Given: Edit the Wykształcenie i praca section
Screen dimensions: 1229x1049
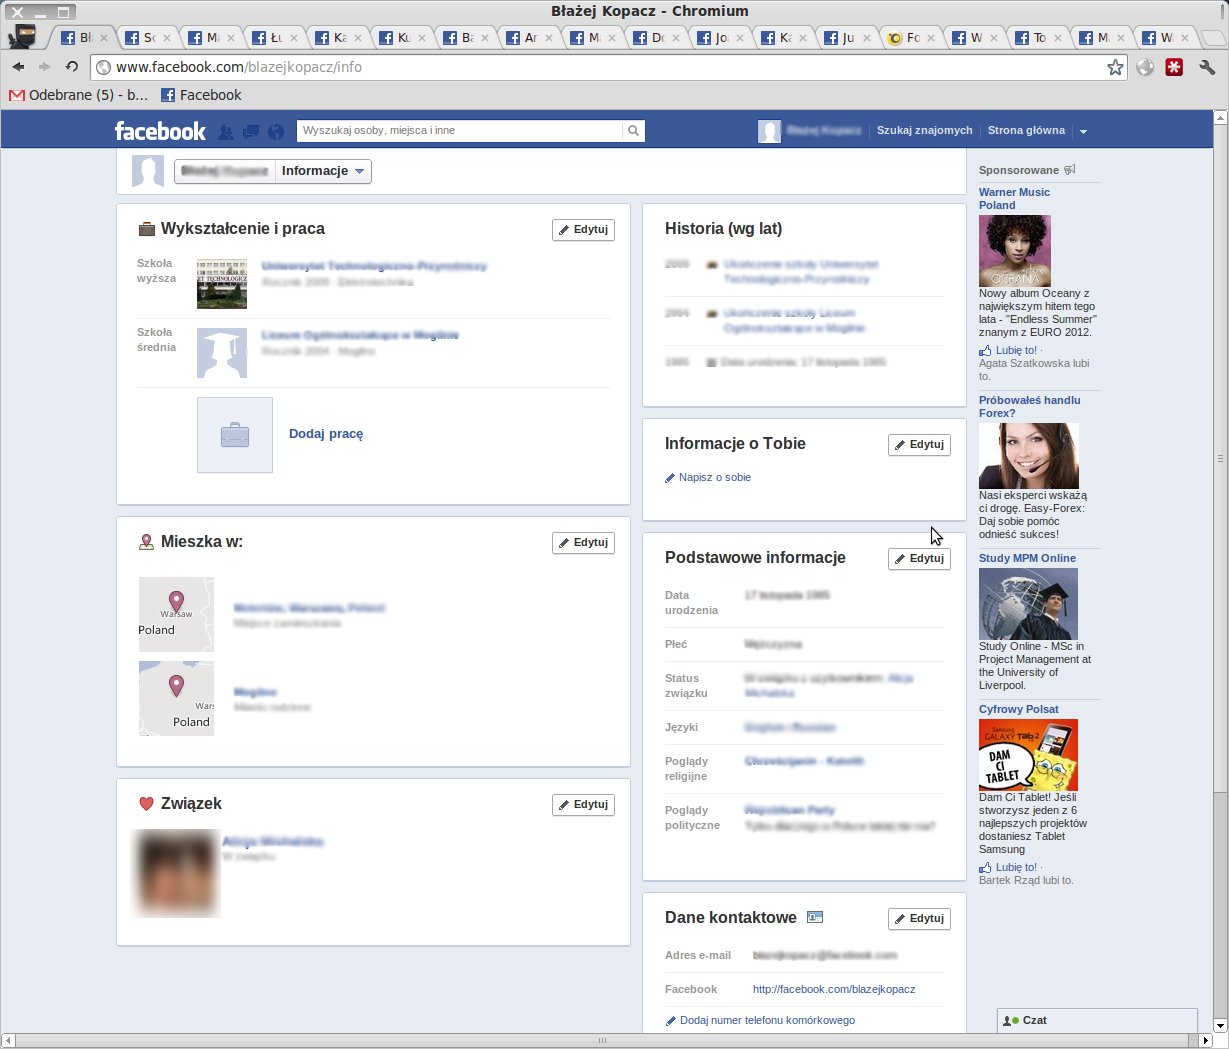Looking at the screenshot, I should pos(583,230).
